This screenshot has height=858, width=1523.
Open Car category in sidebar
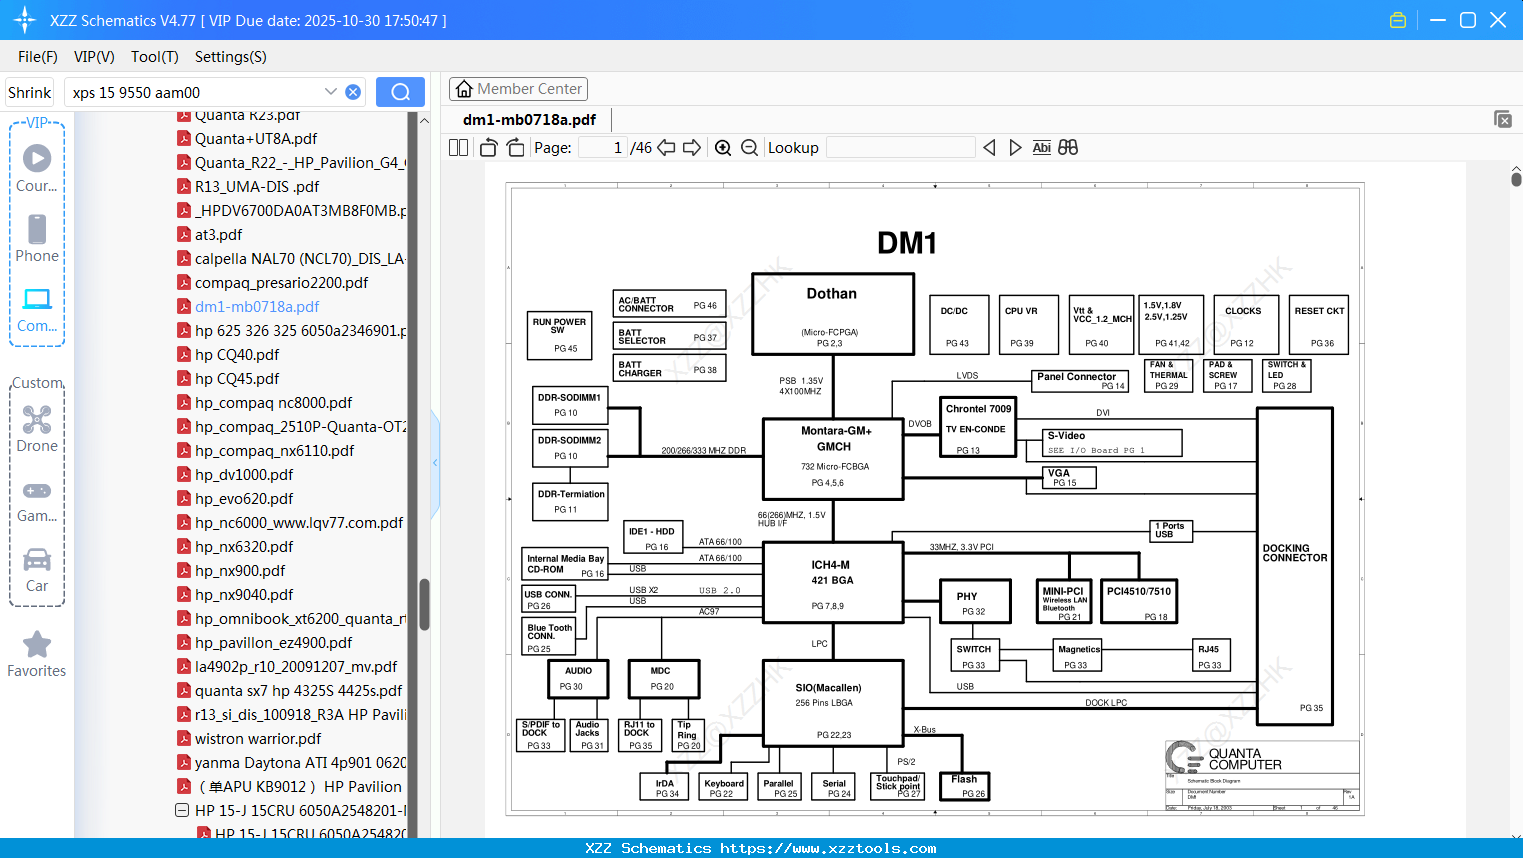click(x=37, y=569)
